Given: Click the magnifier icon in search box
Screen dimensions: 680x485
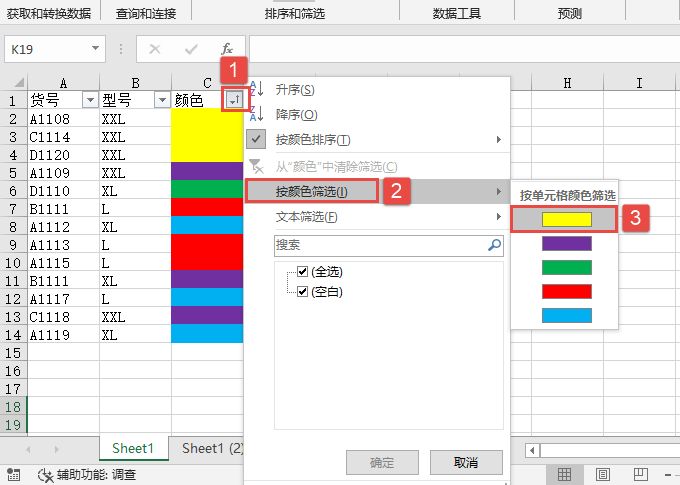Looking at the screenshot, I should pyautogui.click(x=494, y=245).
